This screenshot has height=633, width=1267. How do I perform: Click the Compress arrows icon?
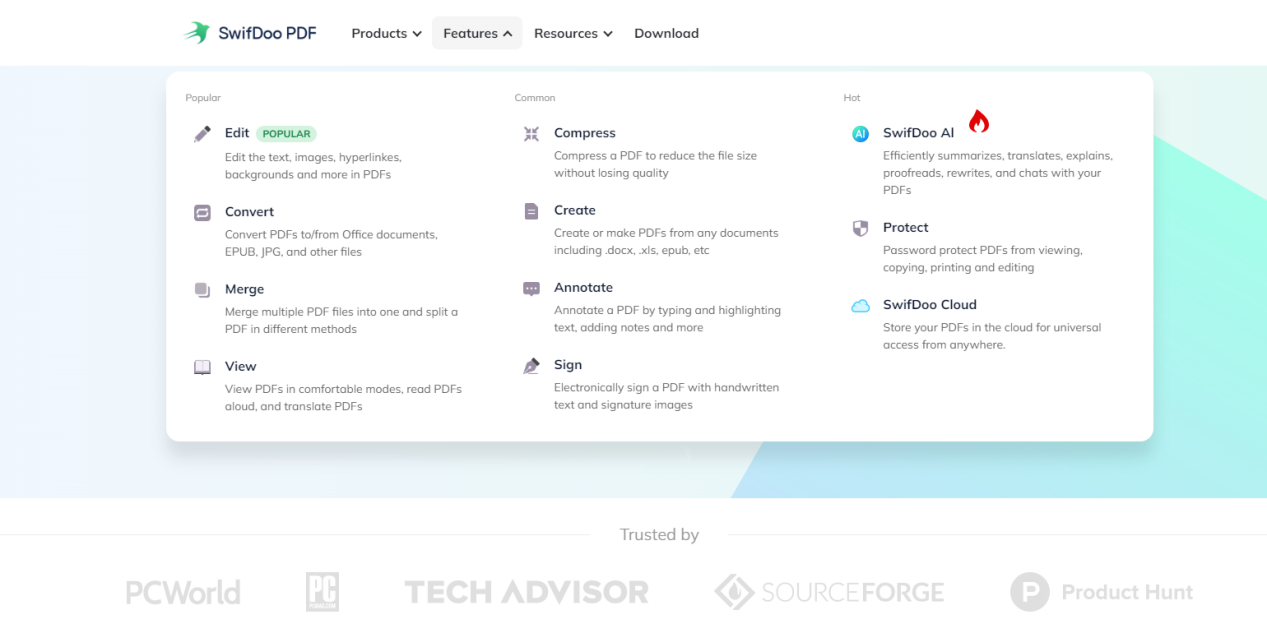tap(531, 134)
